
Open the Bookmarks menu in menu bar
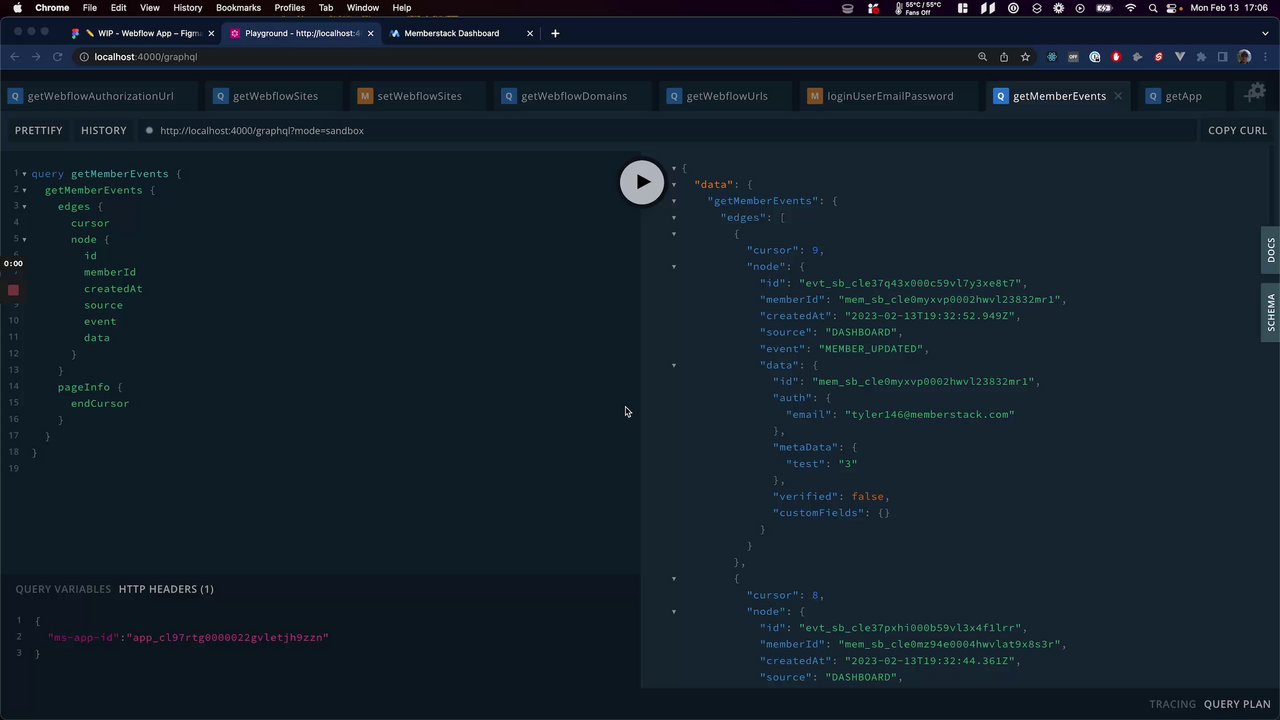click(238, 8)
